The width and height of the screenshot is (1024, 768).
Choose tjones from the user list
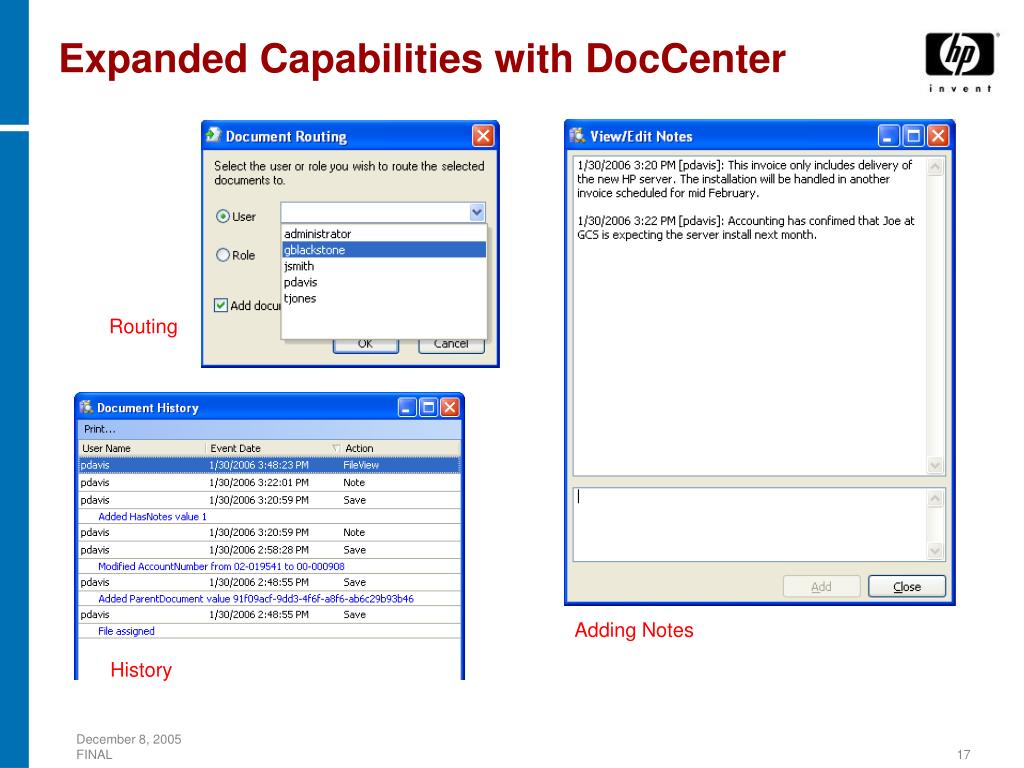pyautogui.click(x=384, y=298)
